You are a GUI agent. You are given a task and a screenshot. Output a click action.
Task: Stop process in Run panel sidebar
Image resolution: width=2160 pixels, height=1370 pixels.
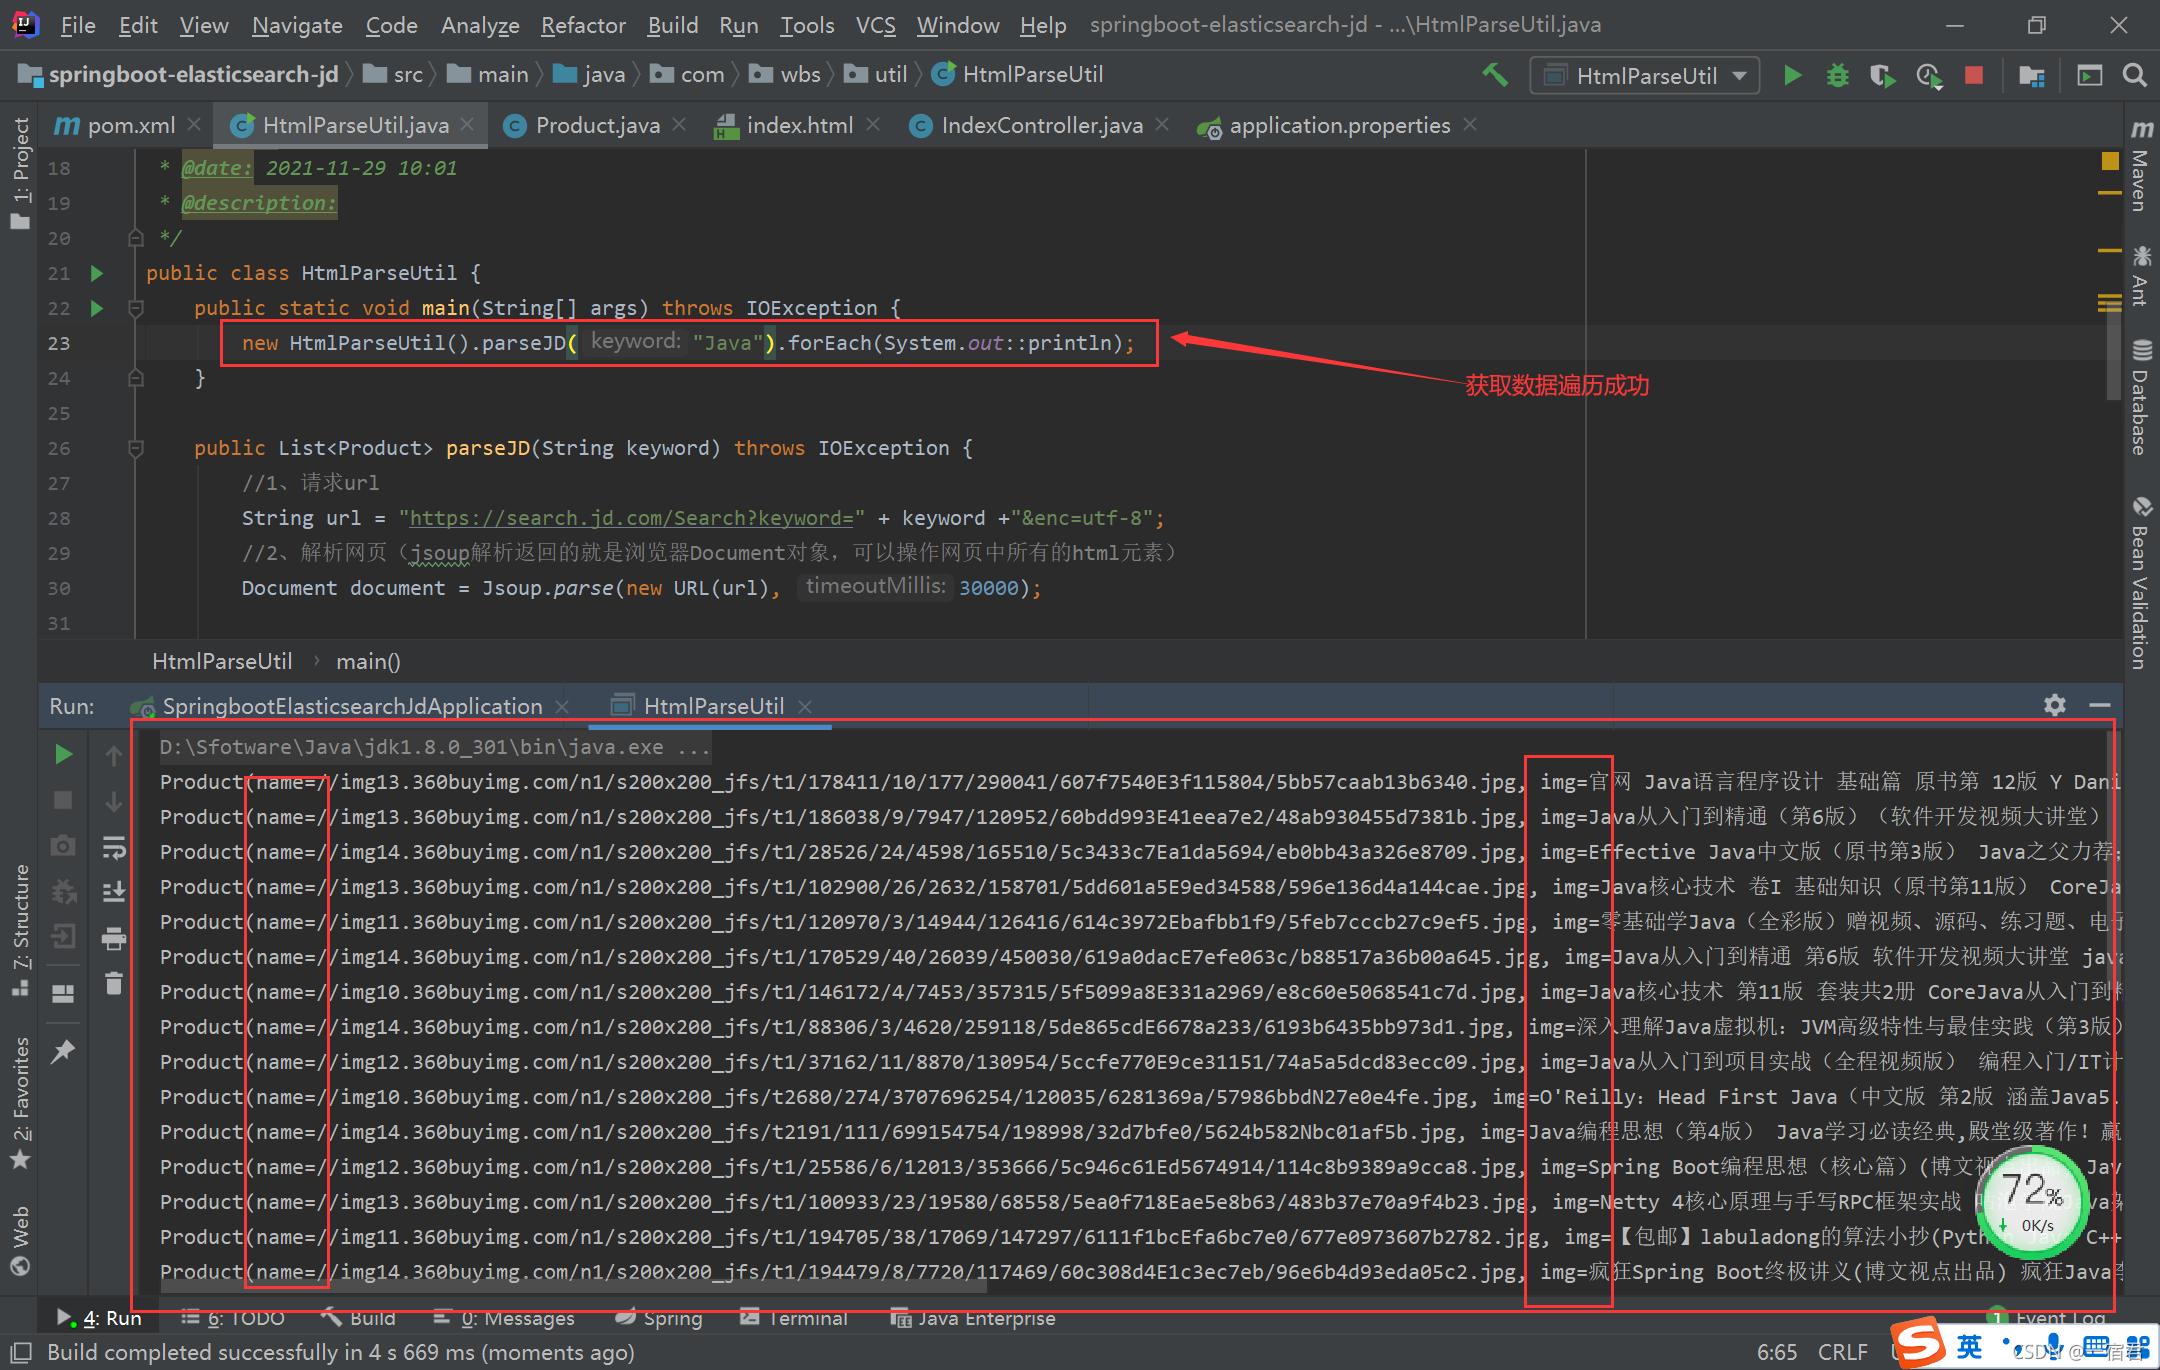click(x=63, y=800)
